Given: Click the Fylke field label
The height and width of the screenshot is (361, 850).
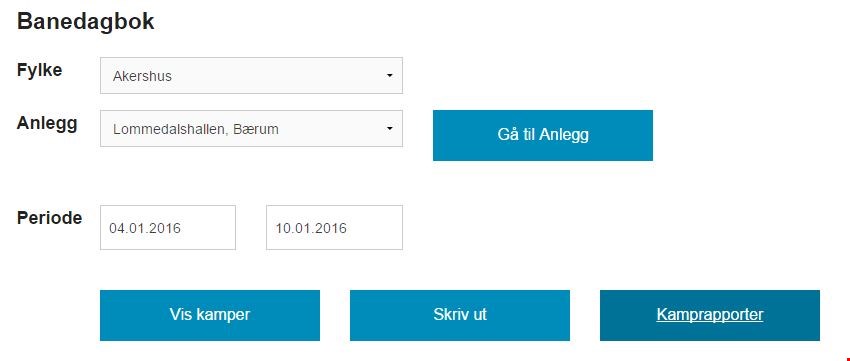Looking at the screenshot, I should 40,70.
